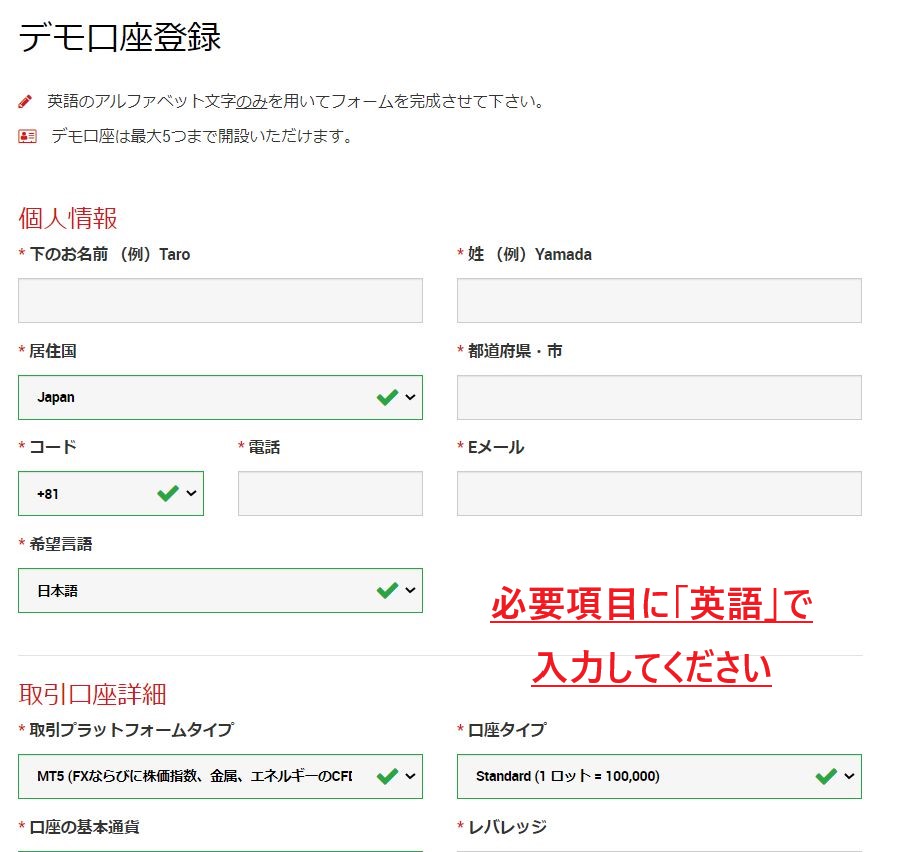Focus the 下のお名前 first name field

click(x=220, y=300)
